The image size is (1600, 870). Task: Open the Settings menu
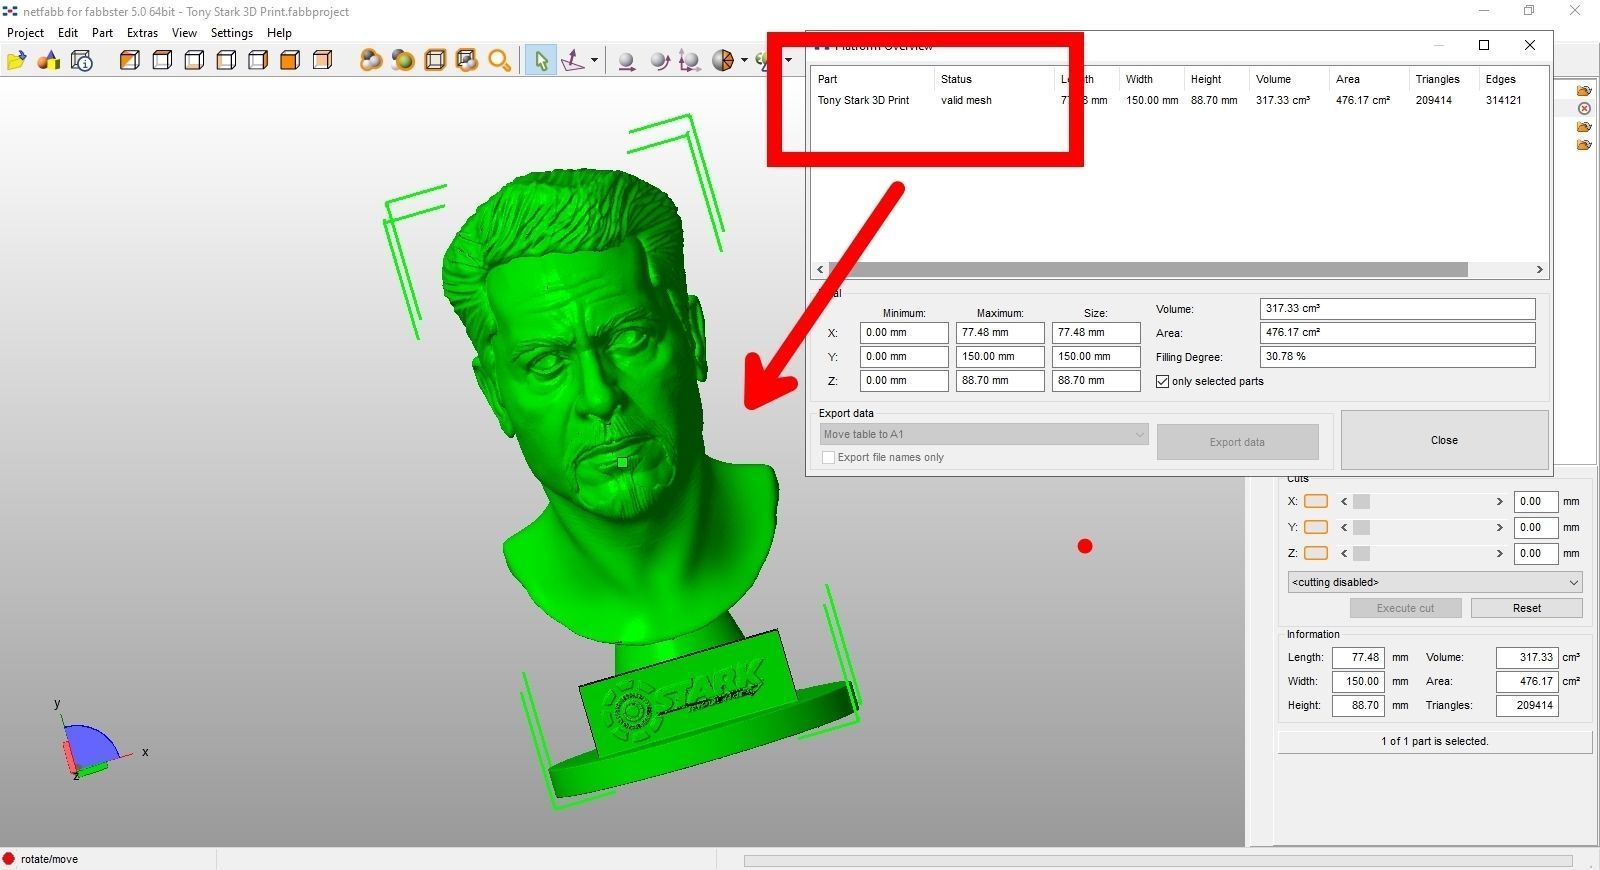[x=232, y=33]
